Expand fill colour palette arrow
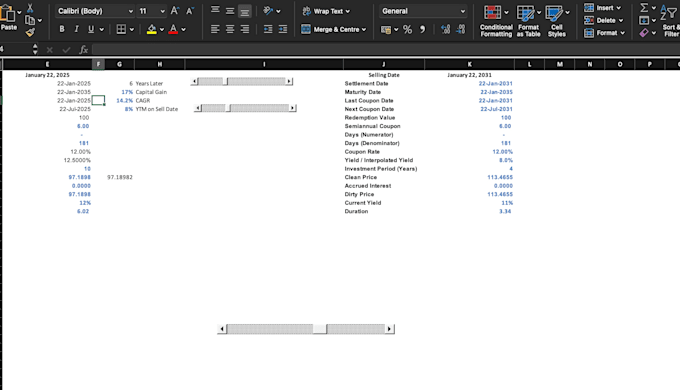 [162, 29]
